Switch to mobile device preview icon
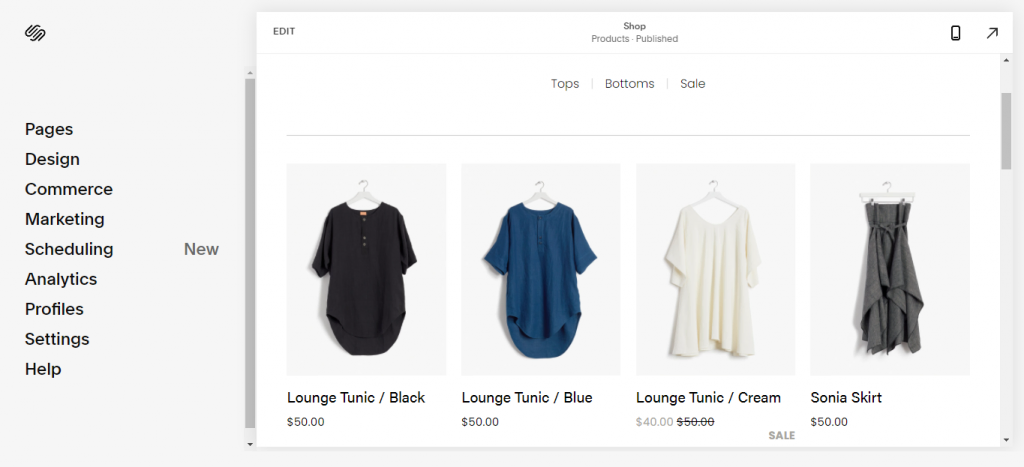The width and height of the screenshot is (1024, 467). pos(955,33)
